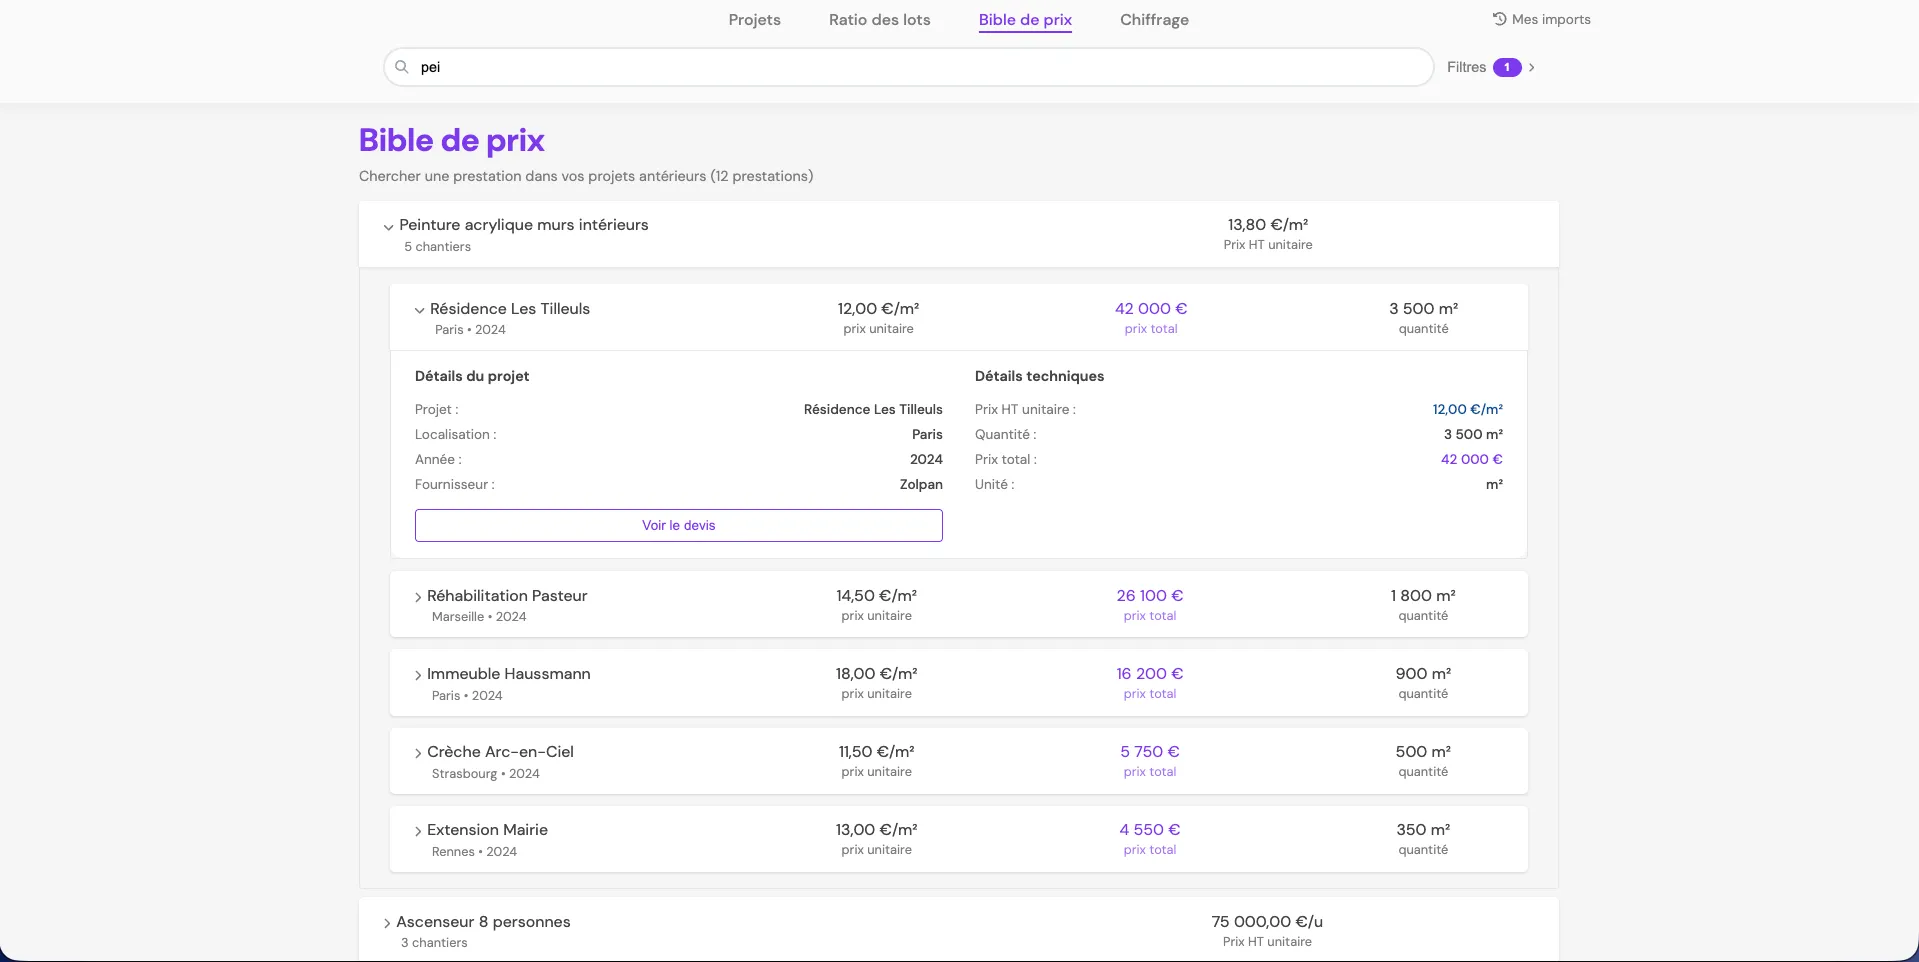Click 12,00 €/m² in Détails techniques

tap(1467, 410)
